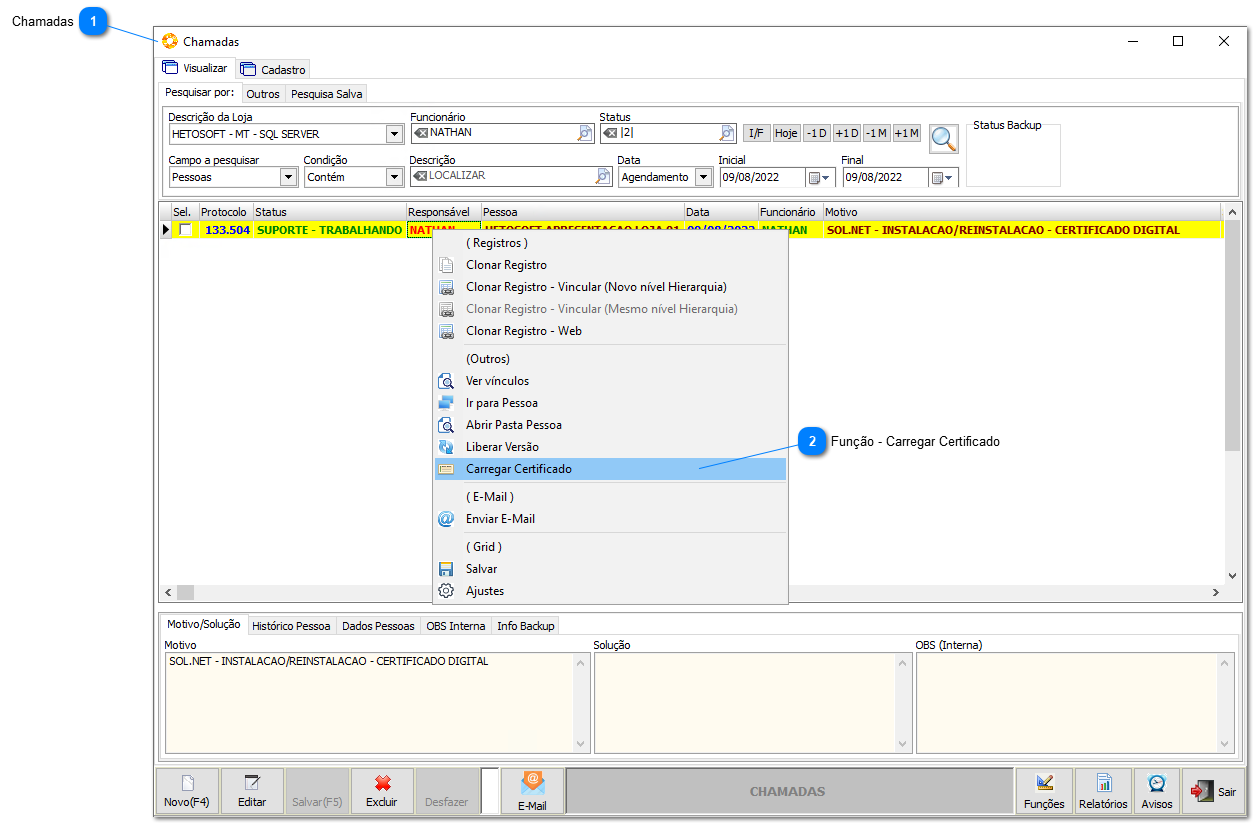Expand the Condição combo box

(393, 177)
